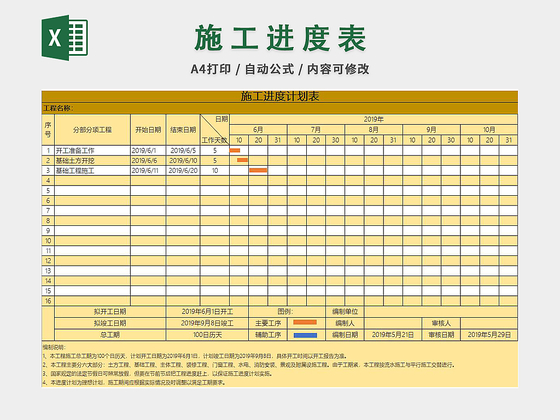Image resolution: width=560 pixels, height=420 pixels.
Task: Click the value 100日历天
Action: coord(207,335)
